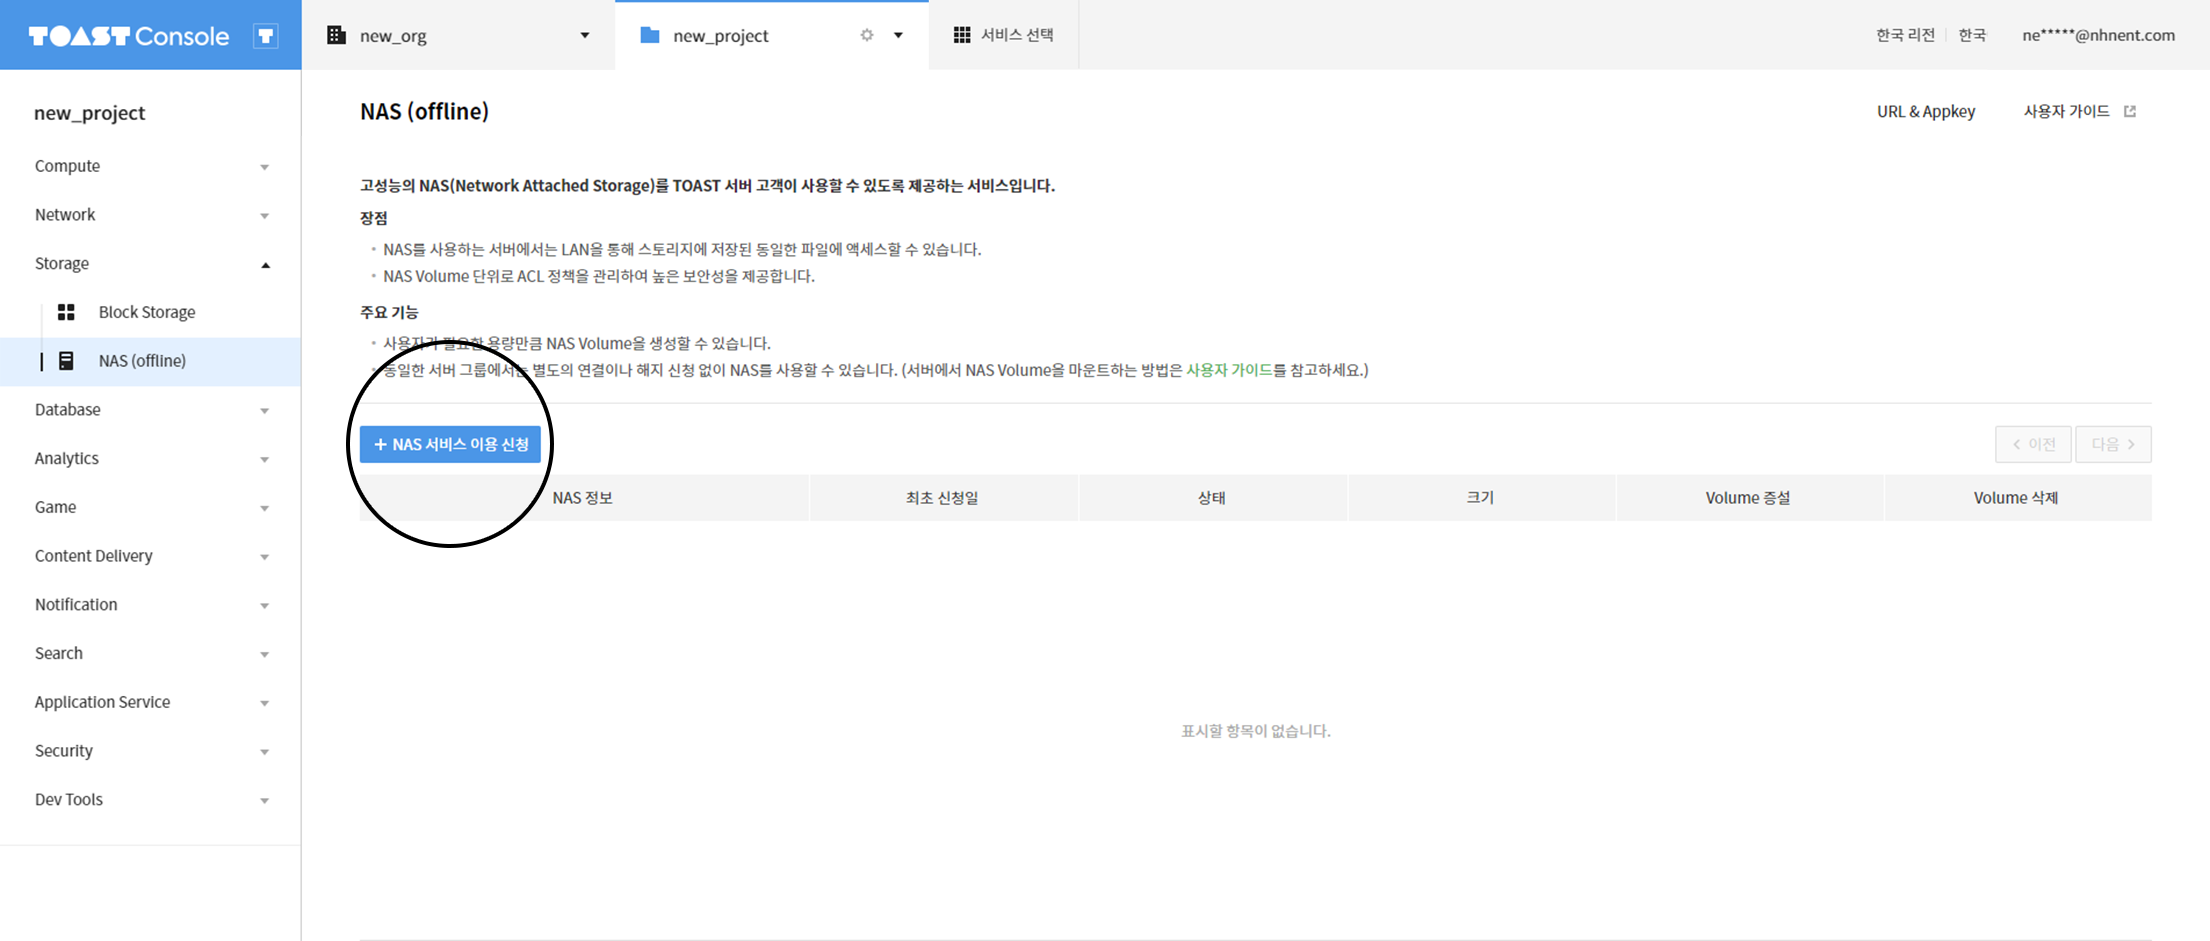Expand the Network menu
Viewport: 2210px width, 941px height.
pos(150,215)
